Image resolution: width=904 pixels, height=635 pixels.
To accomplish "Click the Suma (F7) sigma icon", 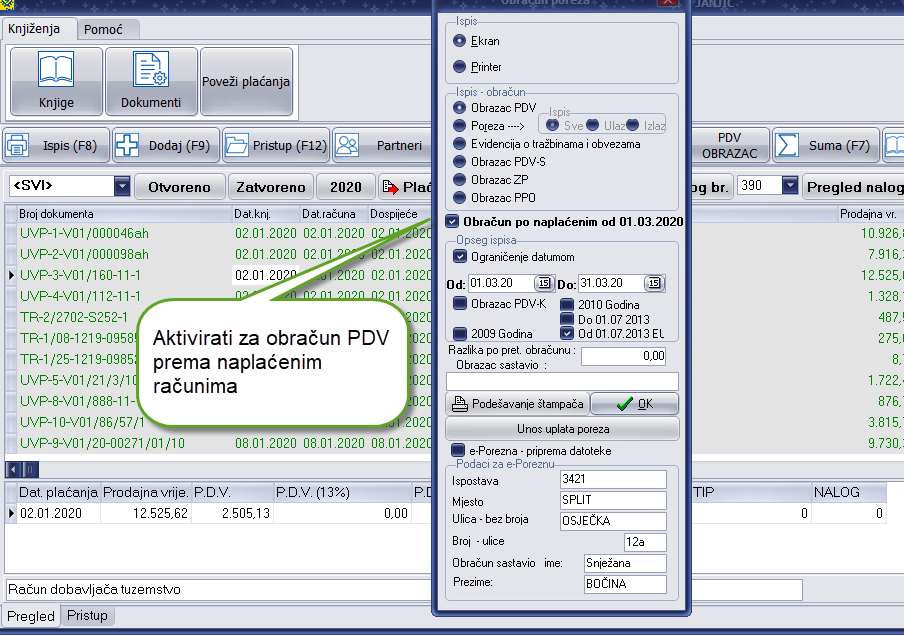I will tap(789, 146).
